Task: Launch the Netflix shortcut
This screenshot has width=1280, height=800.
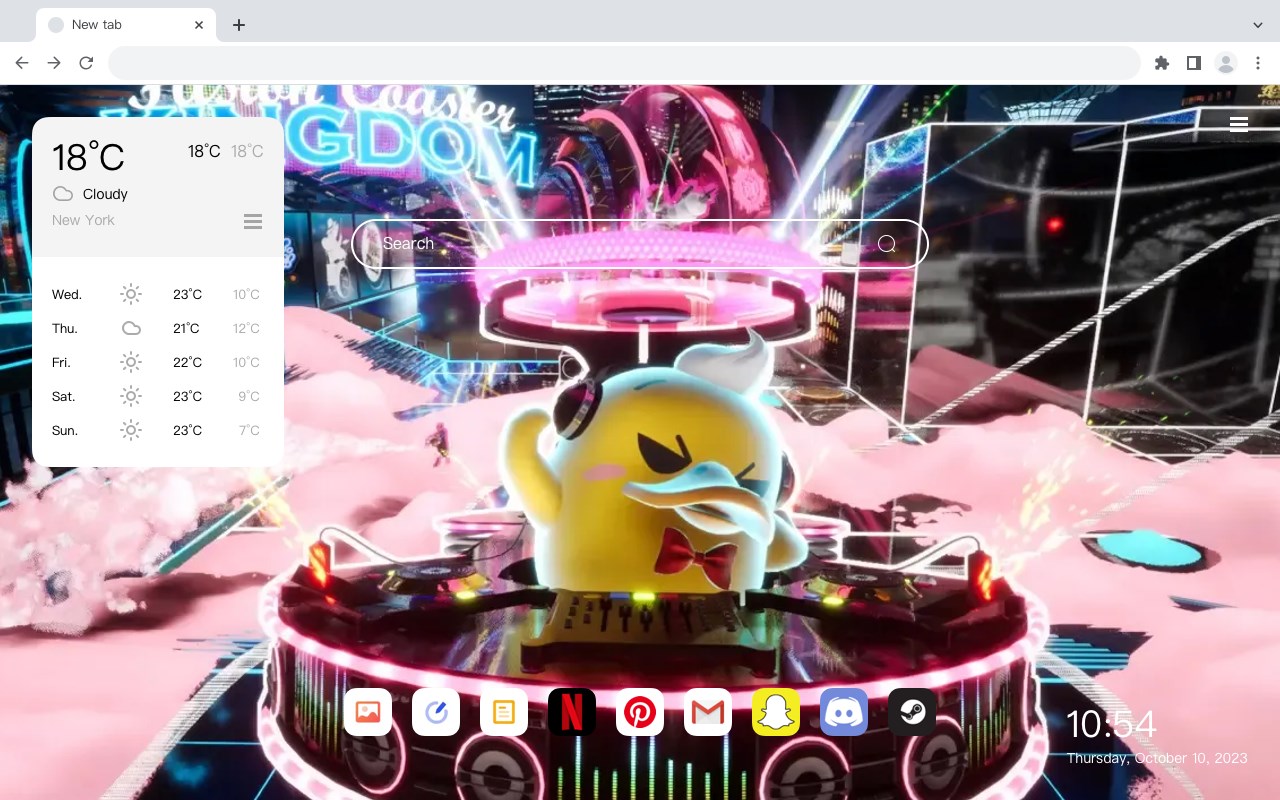Action: pyautogui.click(x=572, y=712)
